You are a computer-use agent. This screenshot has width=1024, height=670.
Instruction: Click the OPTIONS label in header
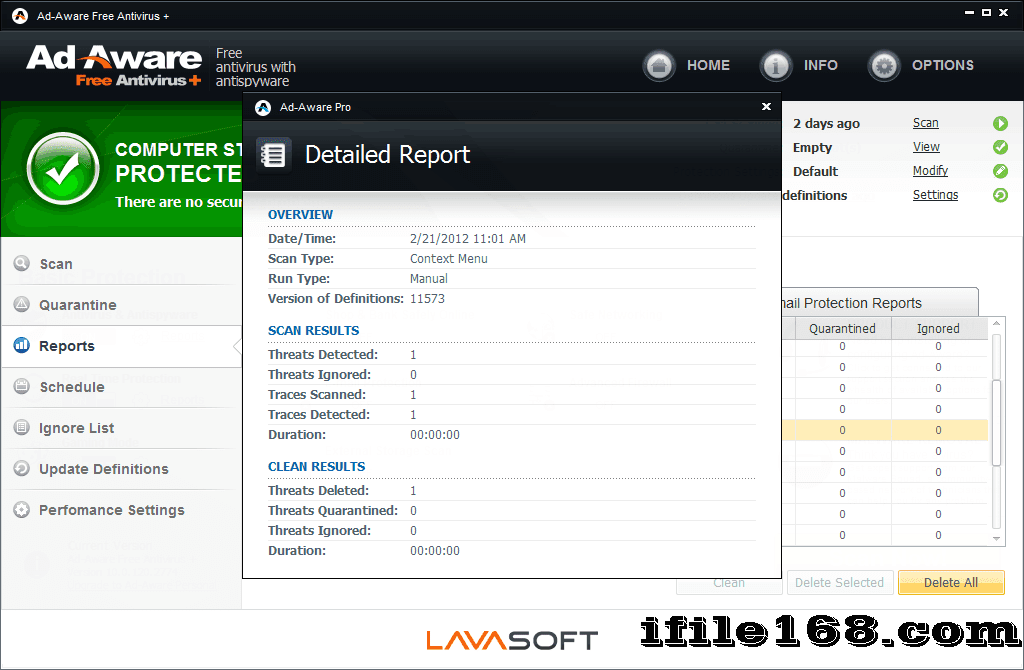click(x=942, y=65)
